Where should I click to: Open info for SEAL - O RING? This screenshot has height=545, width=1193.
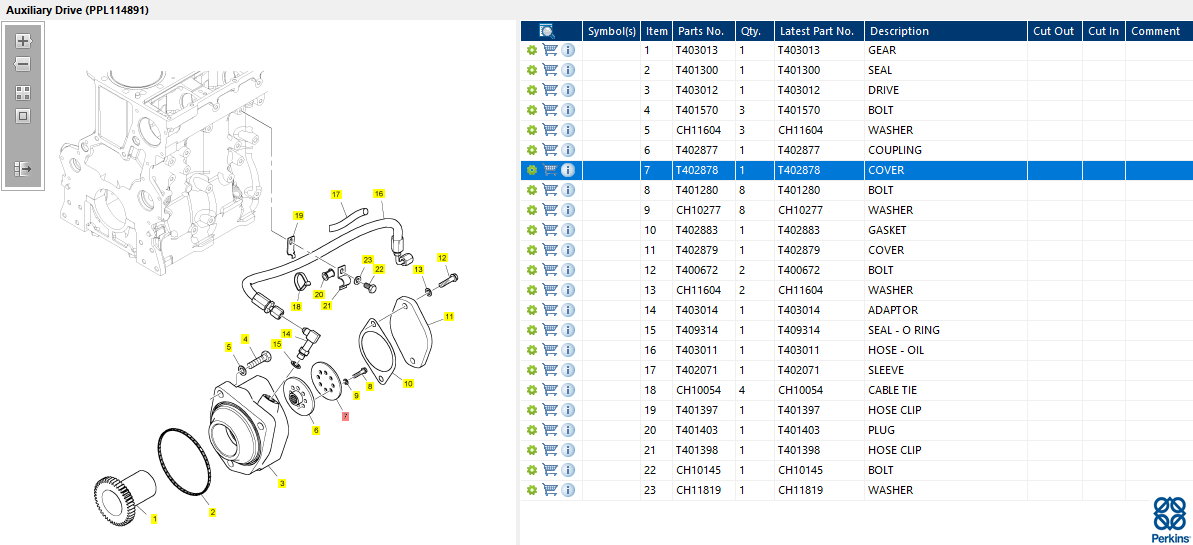568,330
